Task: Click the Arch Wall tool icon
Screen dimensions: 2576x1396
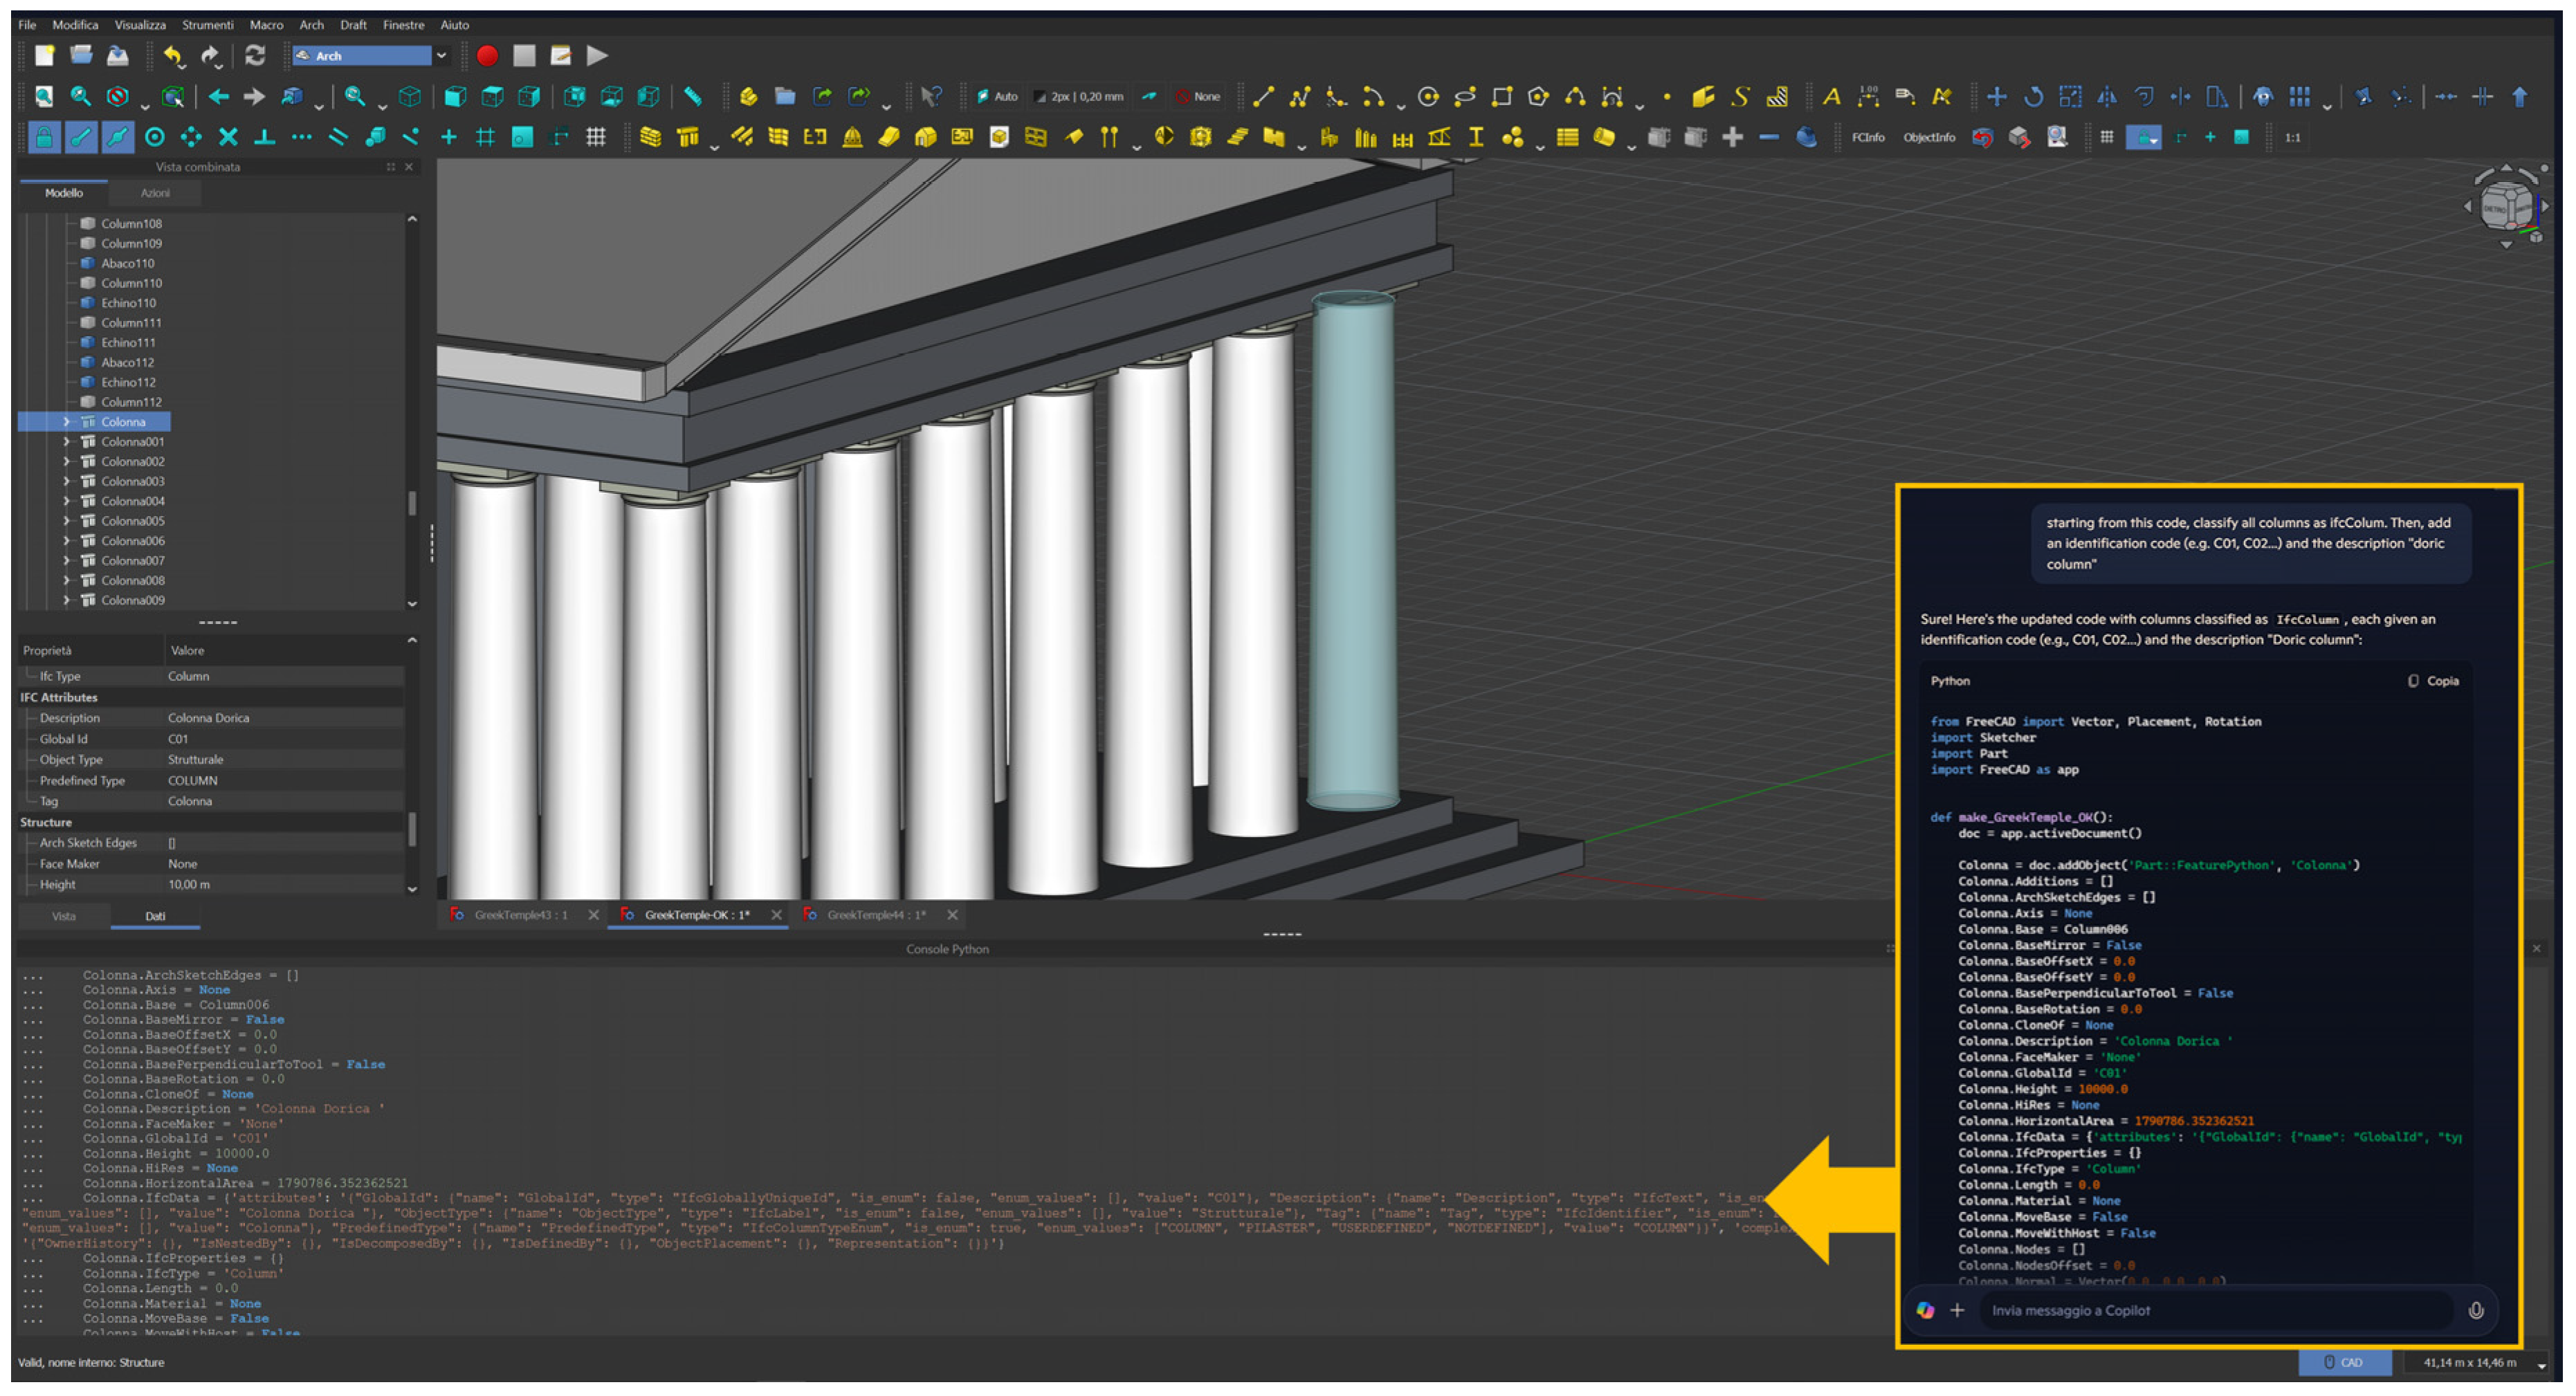Action: tap(650, 138)
